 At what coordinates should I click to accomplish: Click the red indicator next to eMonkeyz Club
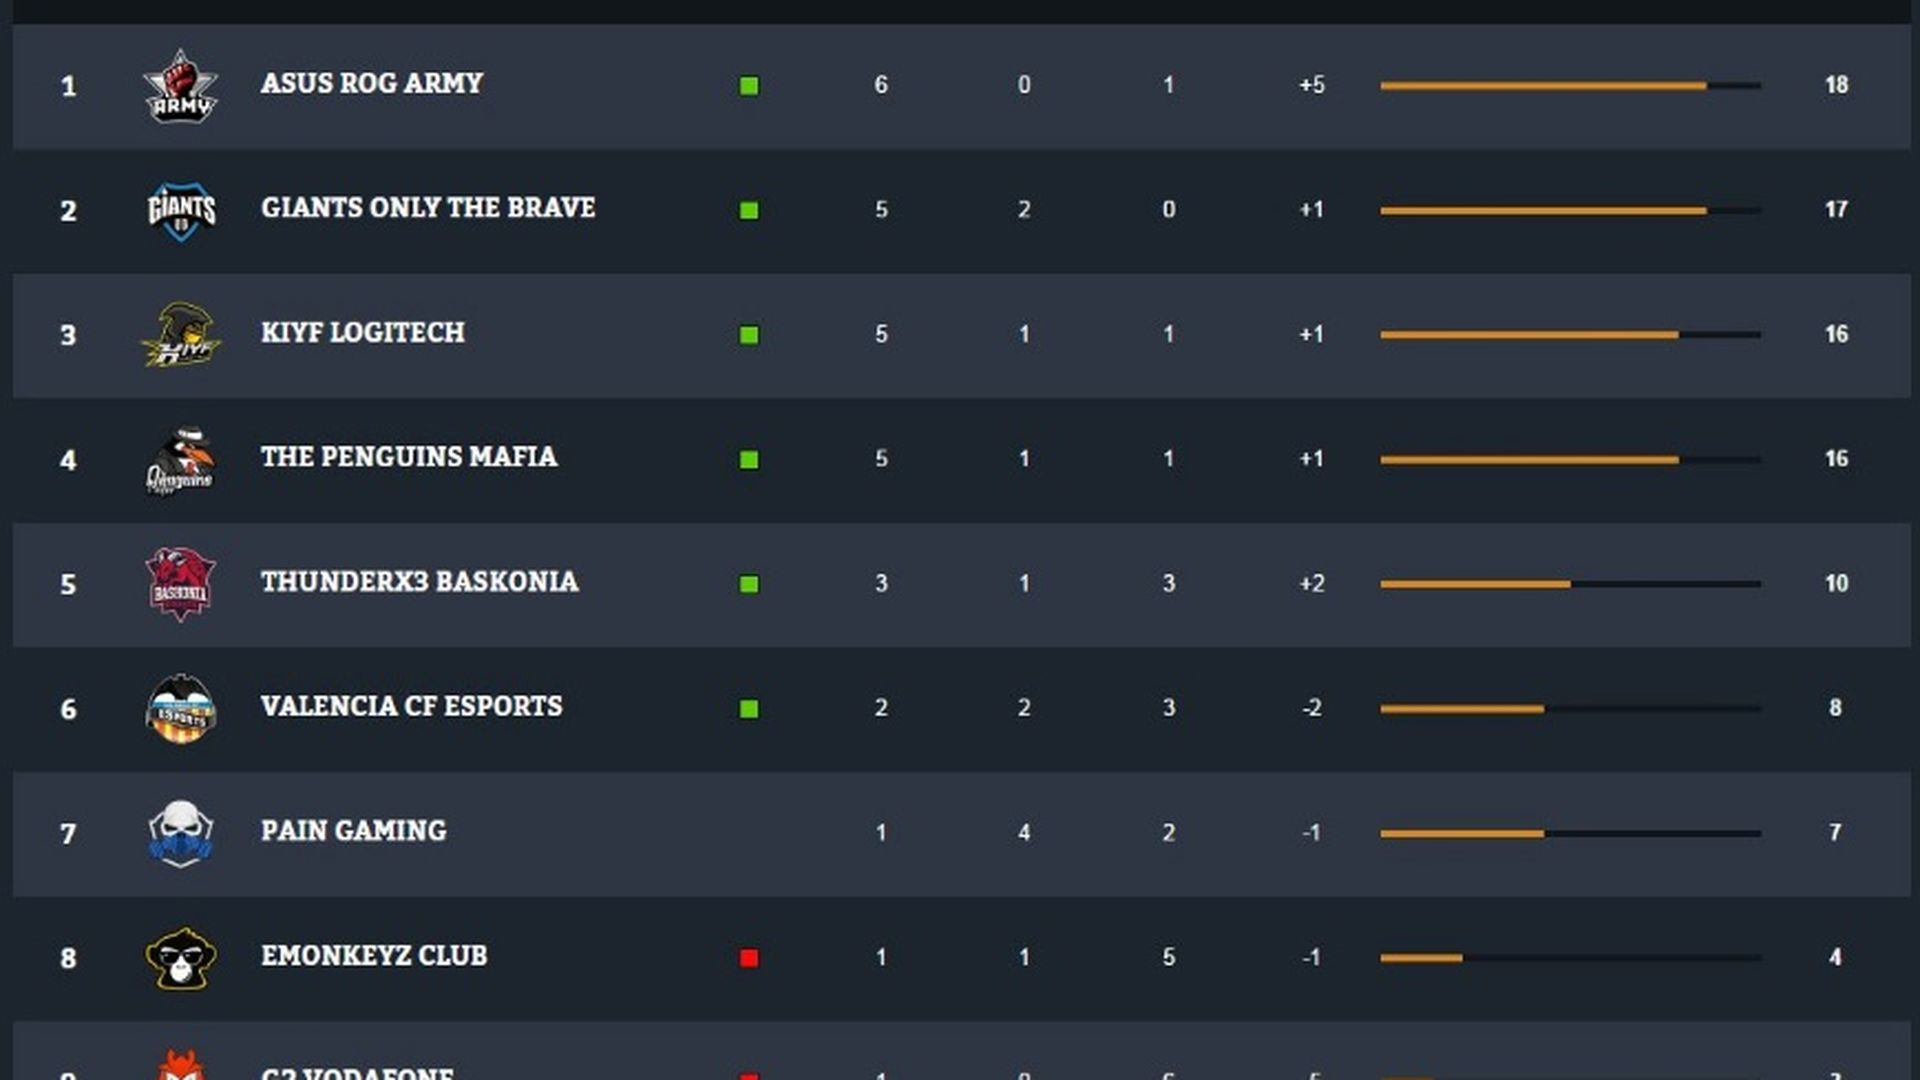pyautogui.click(x=749, y=957)
